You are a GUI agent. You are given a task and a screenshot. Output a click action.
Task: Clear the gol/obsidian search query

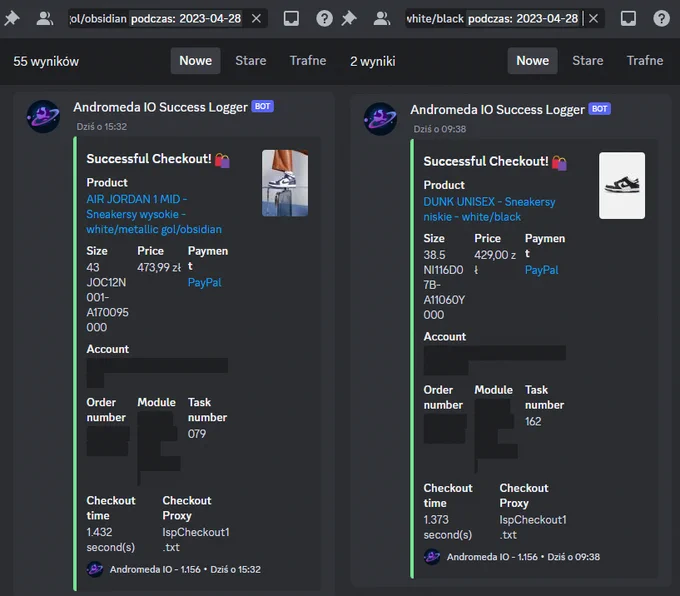point(256,19)
